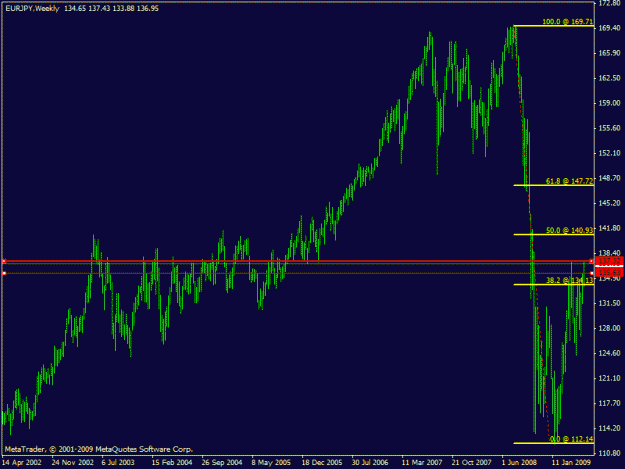Click the 165.90 price axis label
This screenshot has height=469, width=625.
pyautogui.click(x=609, y=53)
